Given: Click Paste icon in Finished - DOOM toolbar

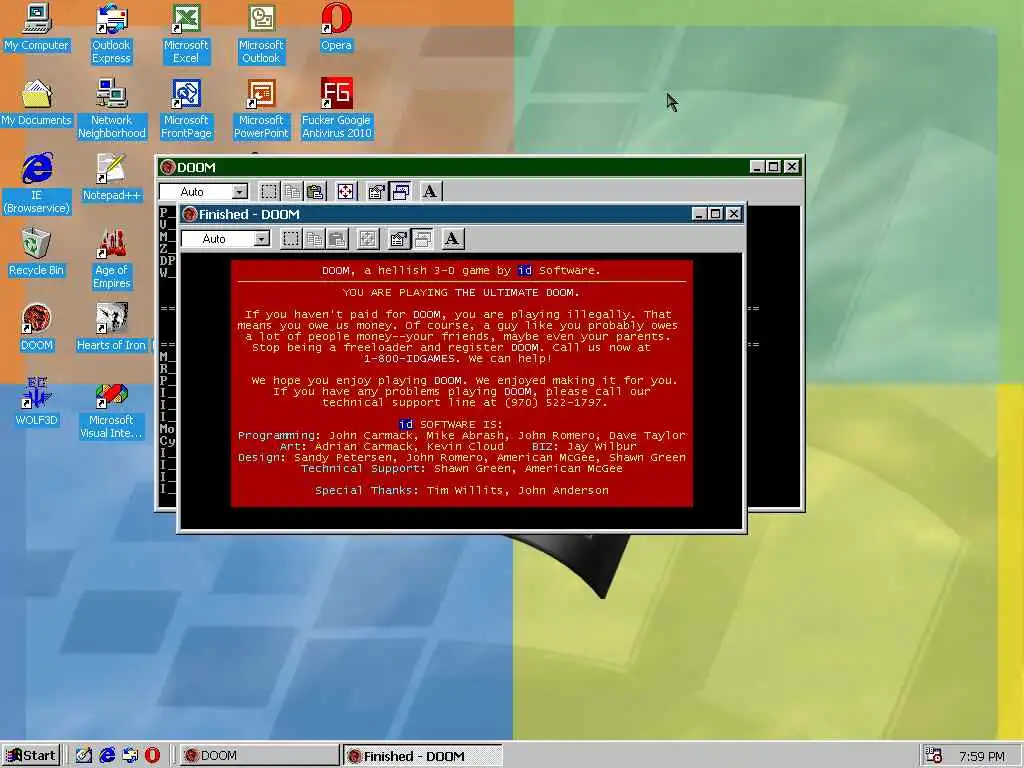Looking at the screenshot, I should (x=337, y=239).
